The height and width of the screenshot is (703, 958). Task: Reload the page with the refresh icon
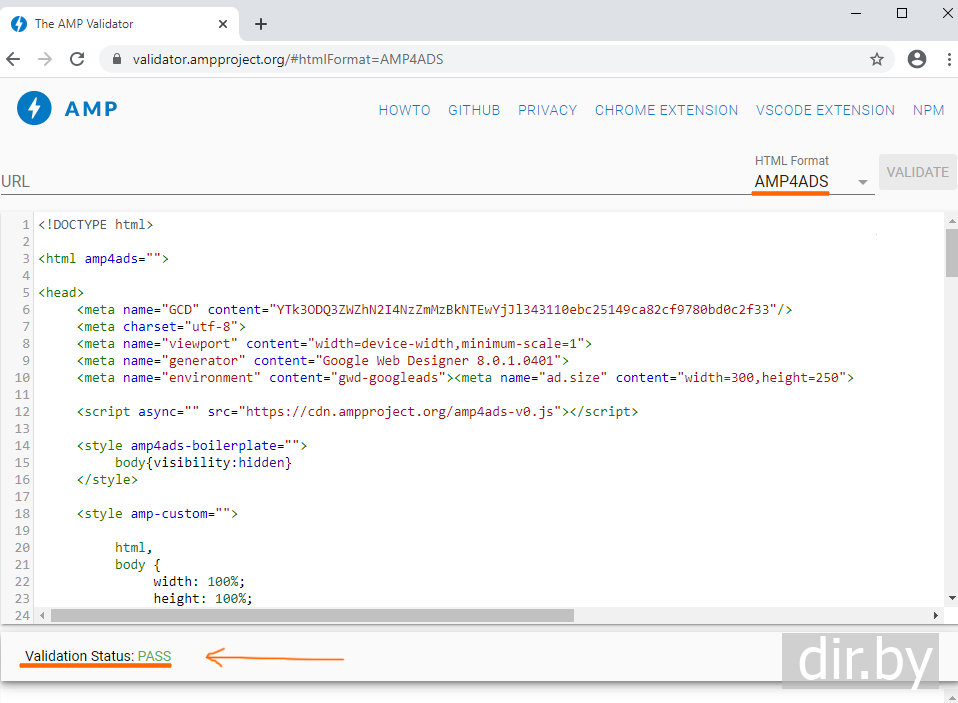click(77, 59)
